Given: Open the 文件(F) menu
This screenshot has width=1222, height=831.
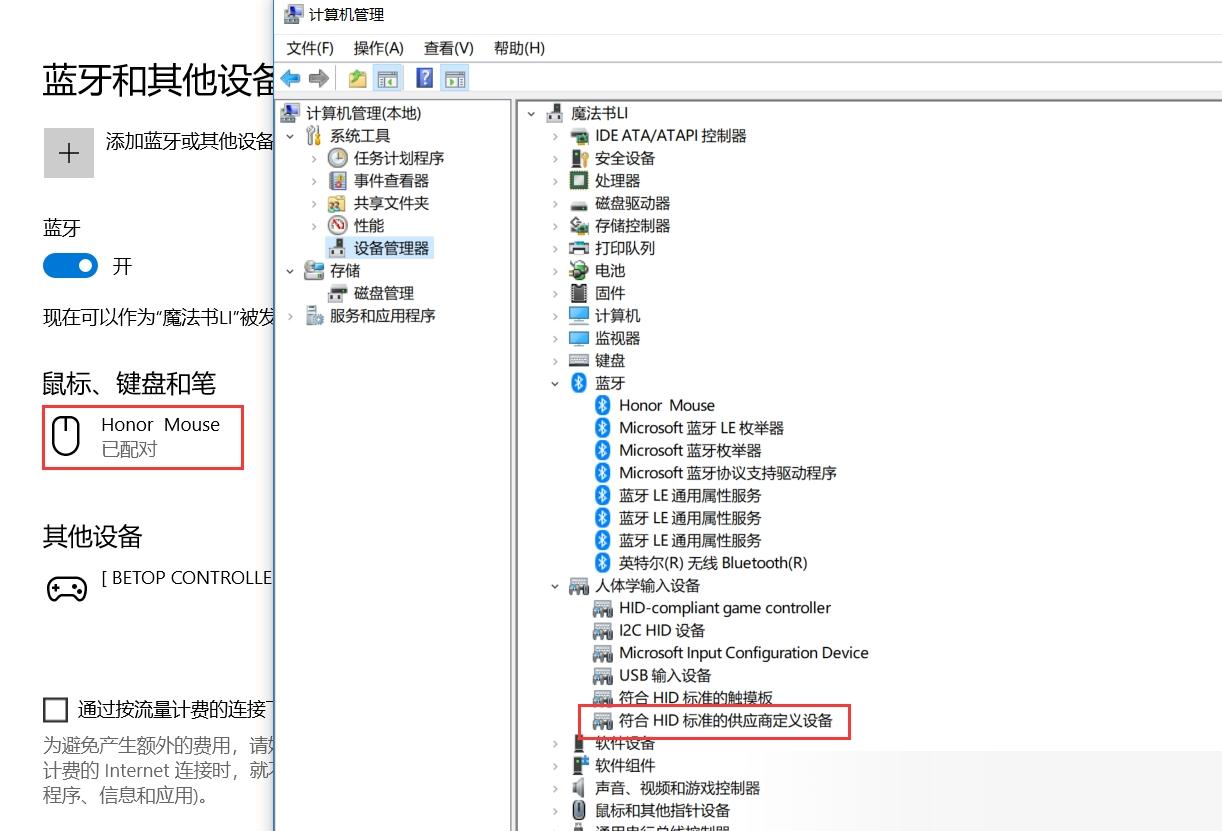Looking at the screenshot, I should [310, 48].
